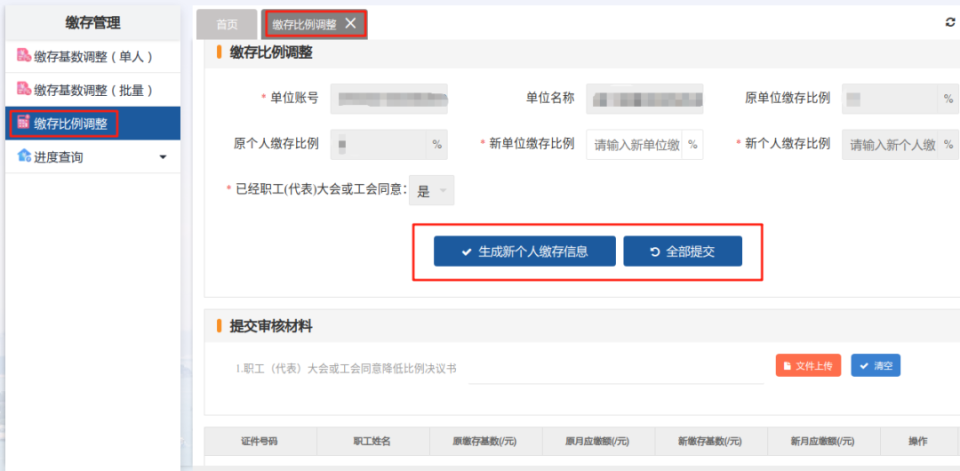The width and height of the screenshot is (960, 471).
Task: Expand the 进度查询 menu arrow
Action: 163,157
